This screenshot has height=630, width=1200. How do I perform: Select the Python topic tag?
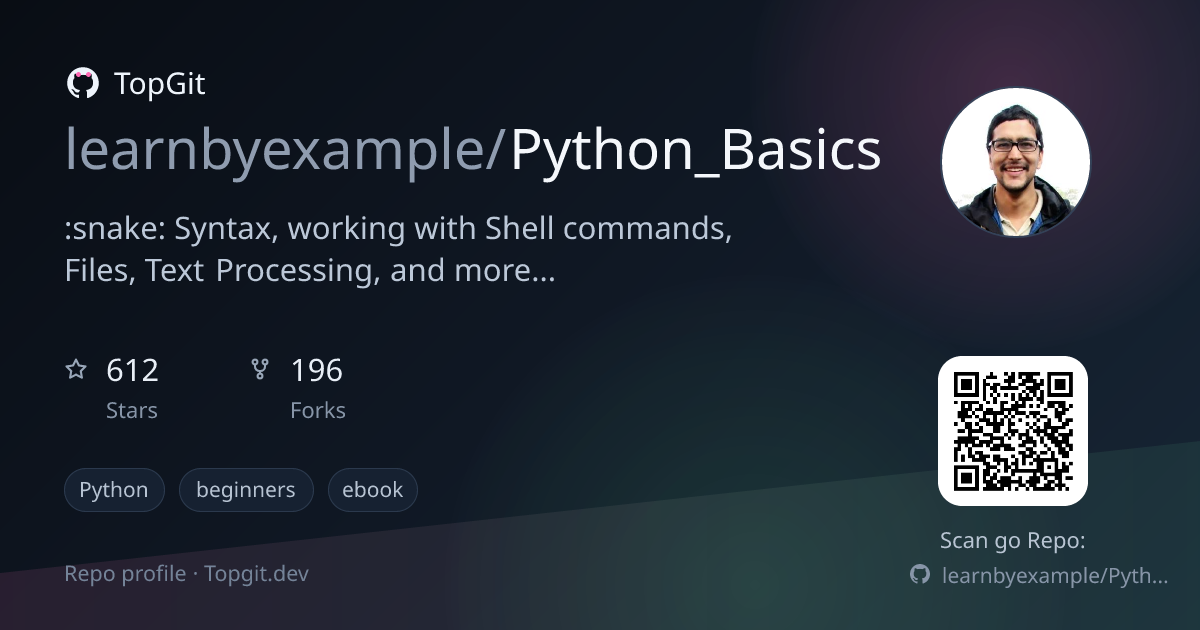tap(114, 490)
